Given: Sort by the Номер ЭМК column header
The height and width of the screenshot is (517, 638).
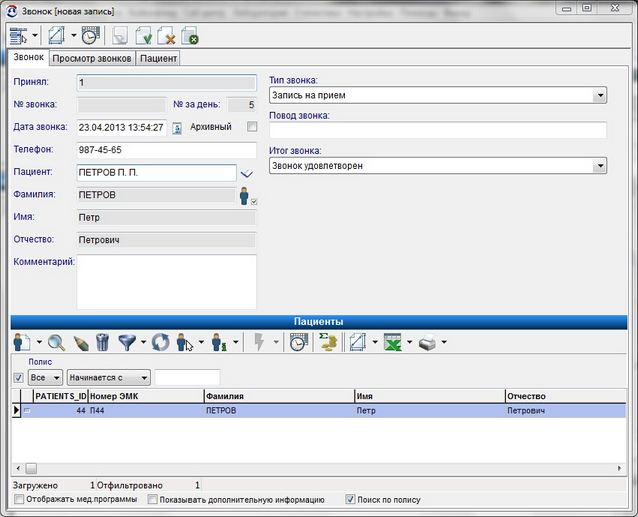Looking at the screenshot, I should pyautogui.click(x=146, y=396).
